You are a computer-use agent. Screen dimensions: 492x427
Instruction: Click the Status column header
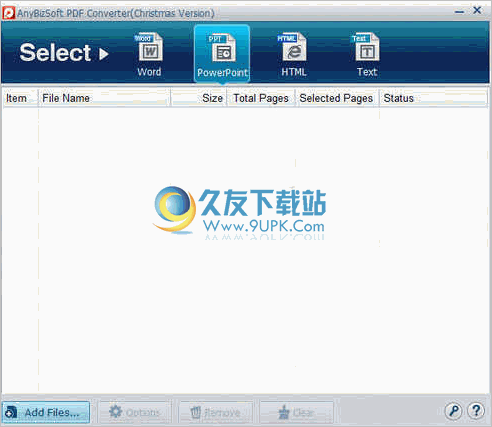pos(433,98)
